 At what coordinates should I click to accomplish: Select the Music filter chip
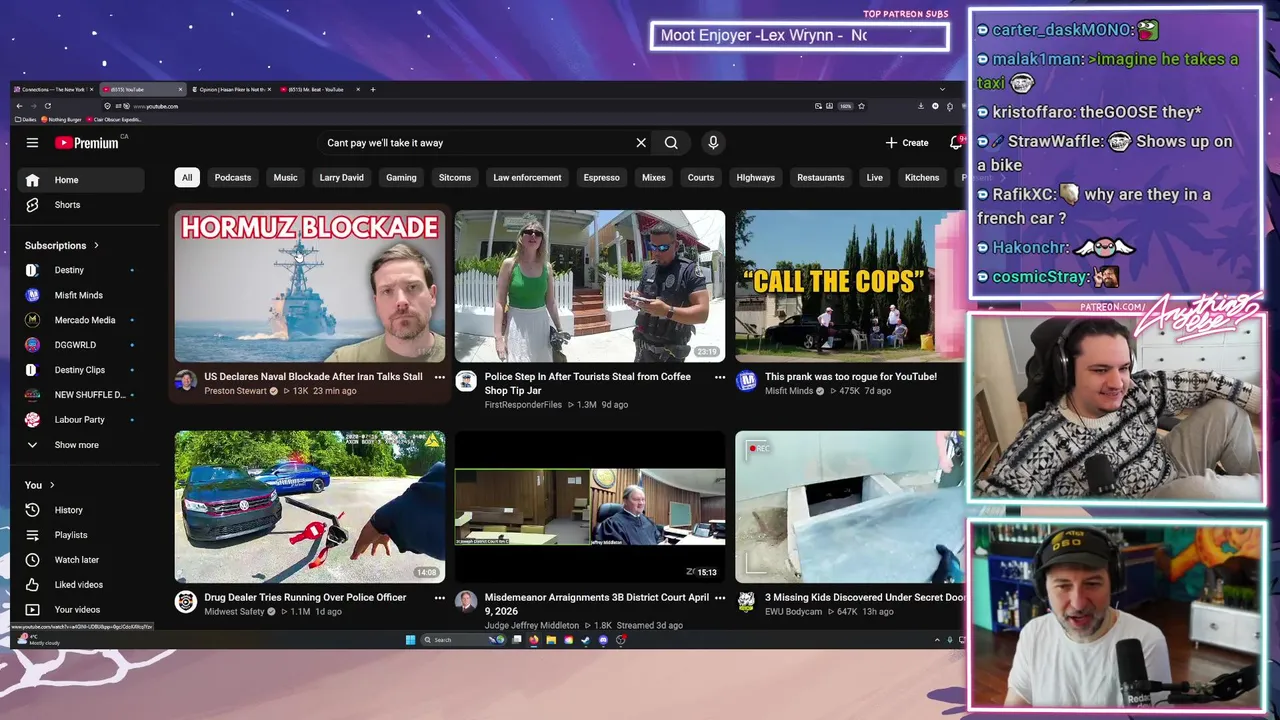tap(285, 177)
